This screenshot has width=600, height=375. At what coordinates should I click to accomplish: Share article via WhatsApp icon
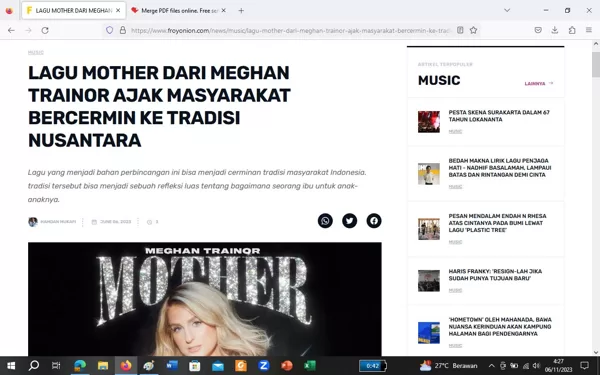click(325, 221)
